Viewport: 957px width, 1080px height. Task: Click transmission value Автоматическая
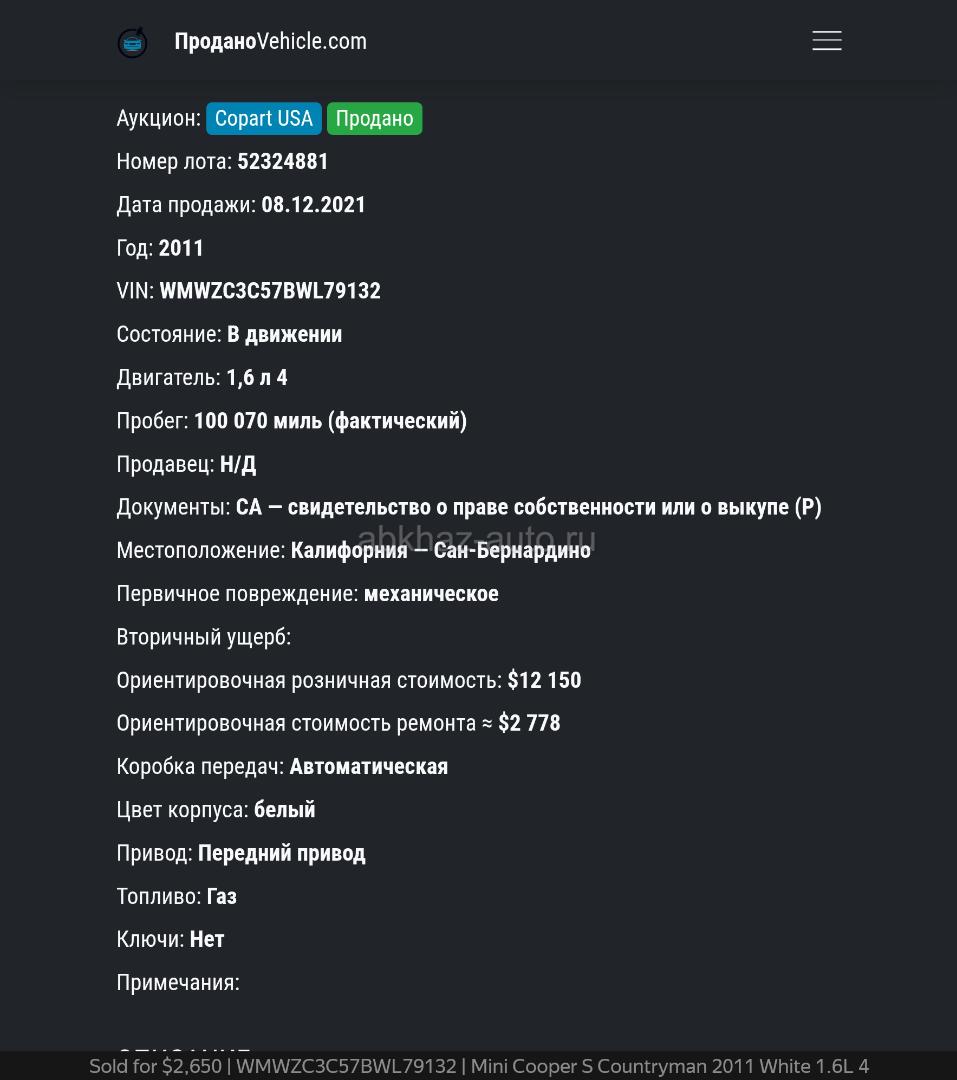(368, 767)
